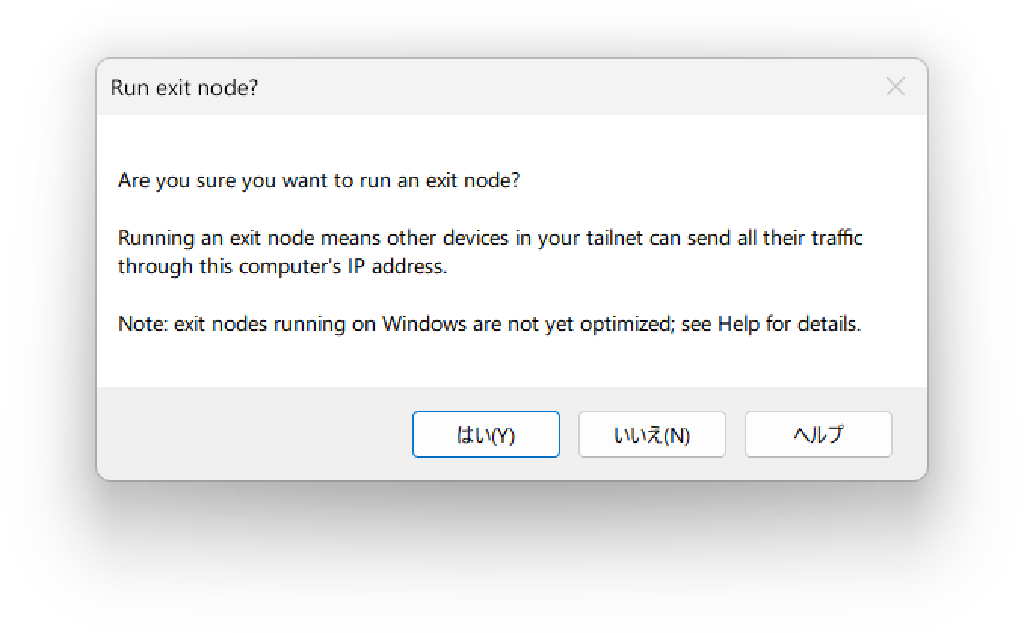Image resolution: width=1024 pixels, height=633 pixels.
Task: Click the gray footer left of はい(Y)
Action: pyautogui.click(x=250, y=435)
